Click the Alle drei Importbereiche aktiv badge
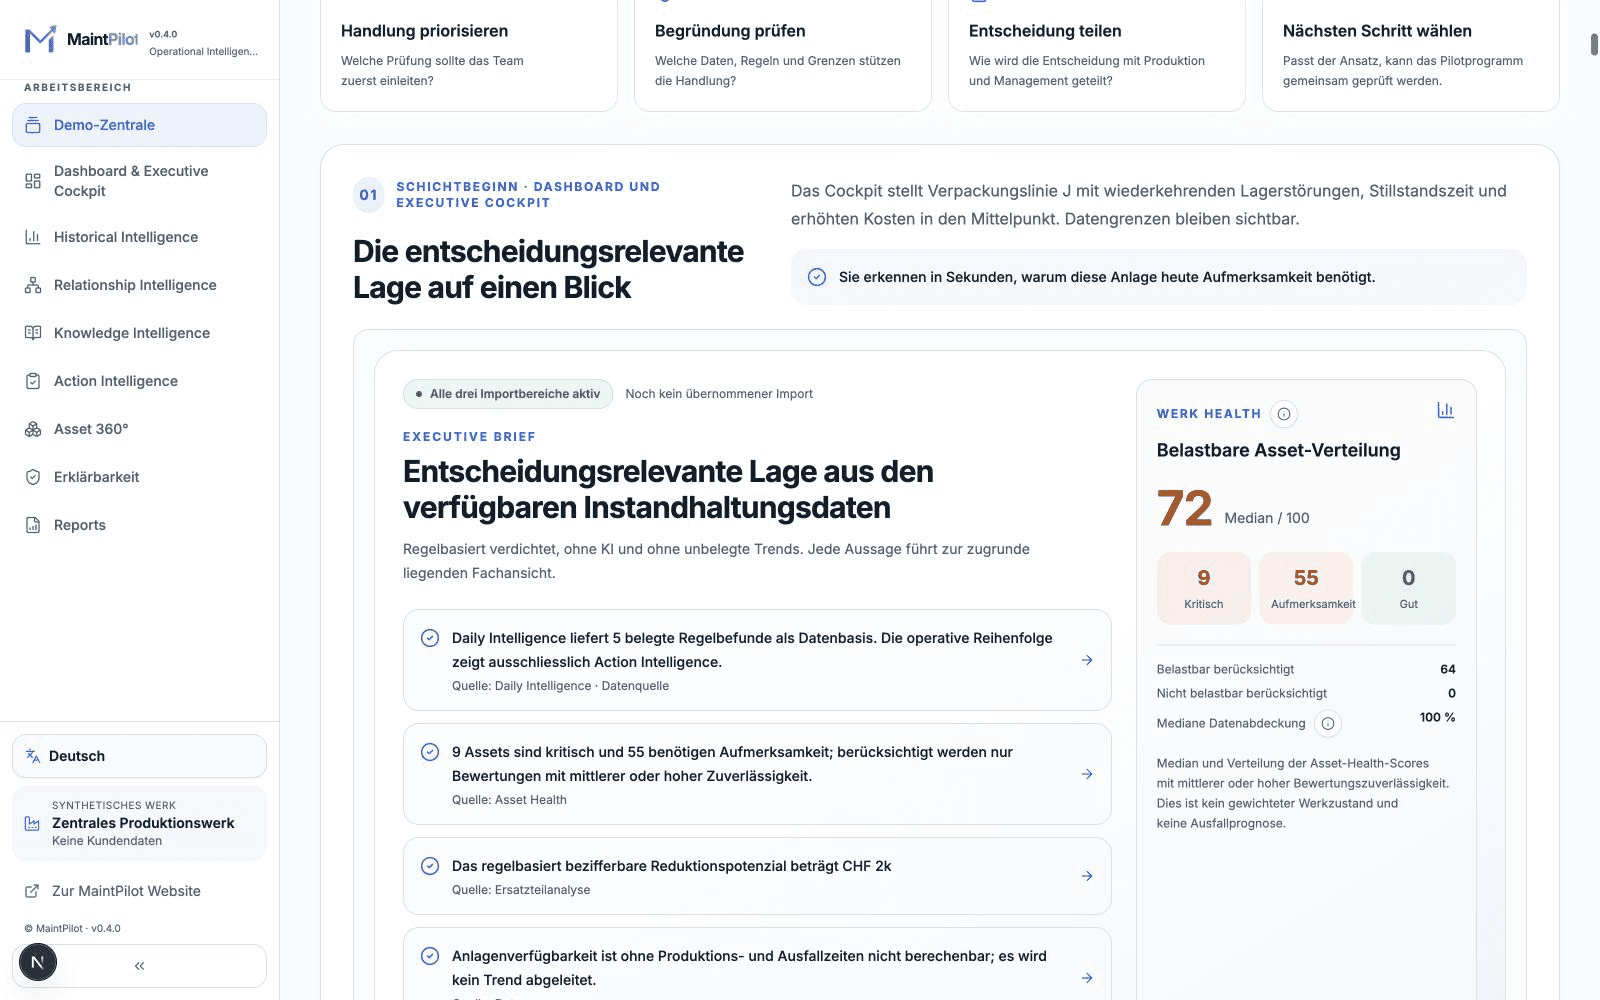Image resolution: width=1600 pixels, height=1000 pixels. click(508, 394)
